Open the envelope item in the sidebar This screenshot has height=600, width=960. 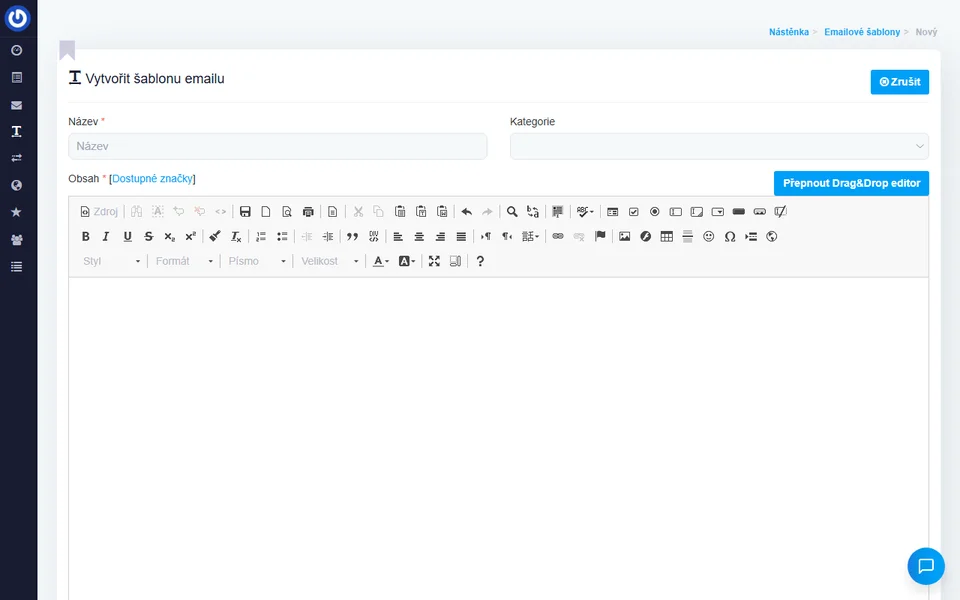click(x=16, y=104)
